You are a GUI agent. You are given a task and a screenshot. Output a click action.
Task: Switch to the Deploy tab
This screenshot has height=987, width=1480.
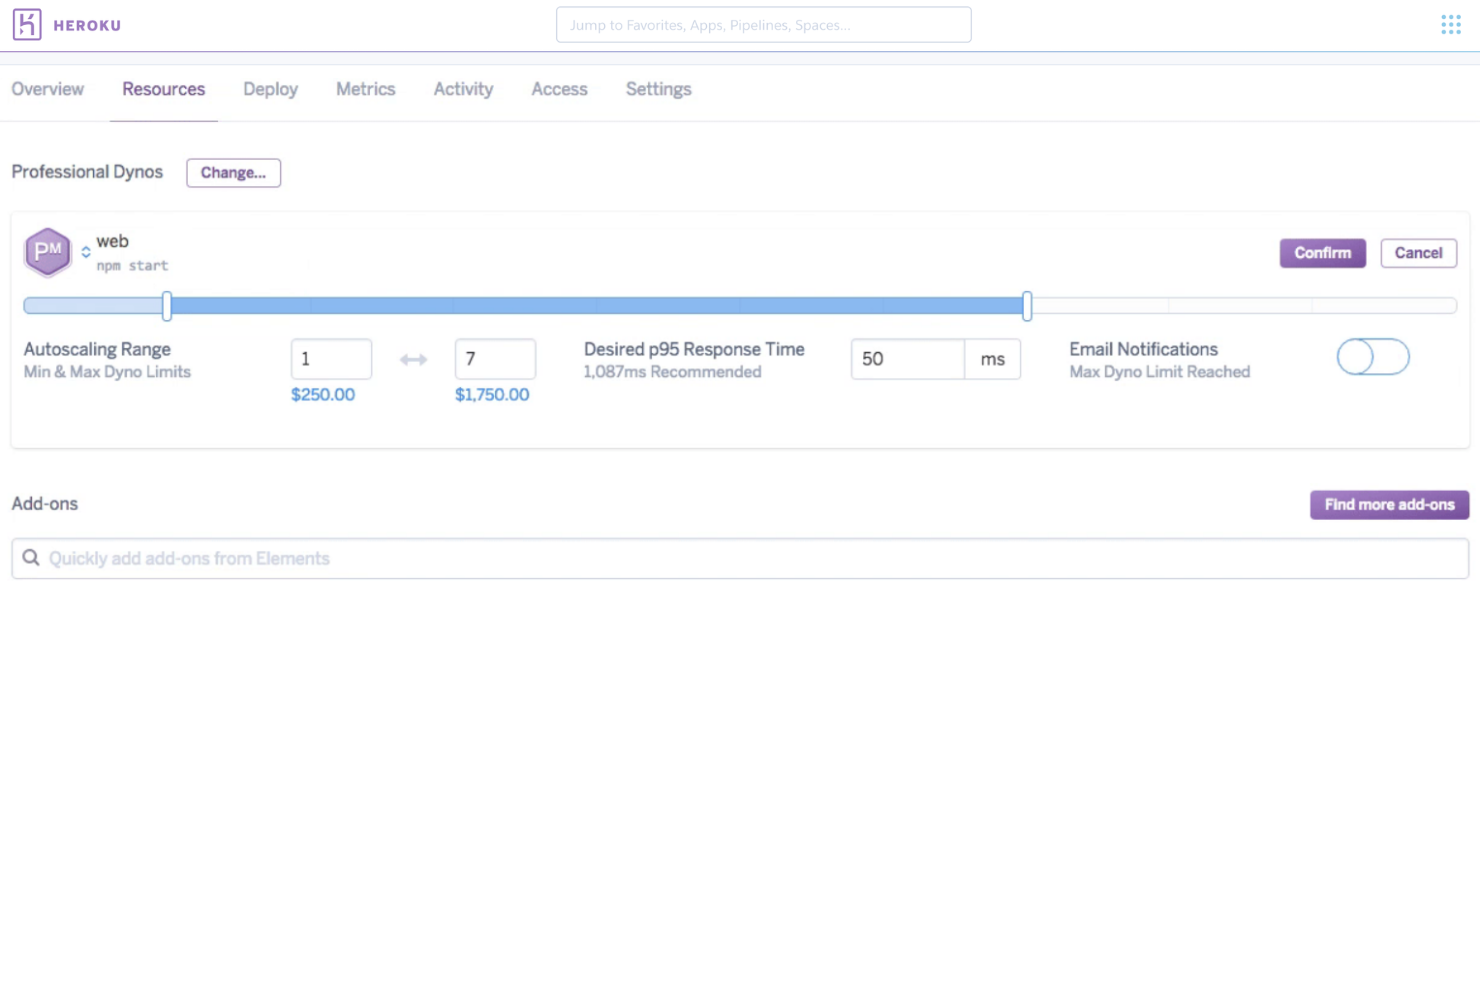pyautogui.click(x=270, y=89)
